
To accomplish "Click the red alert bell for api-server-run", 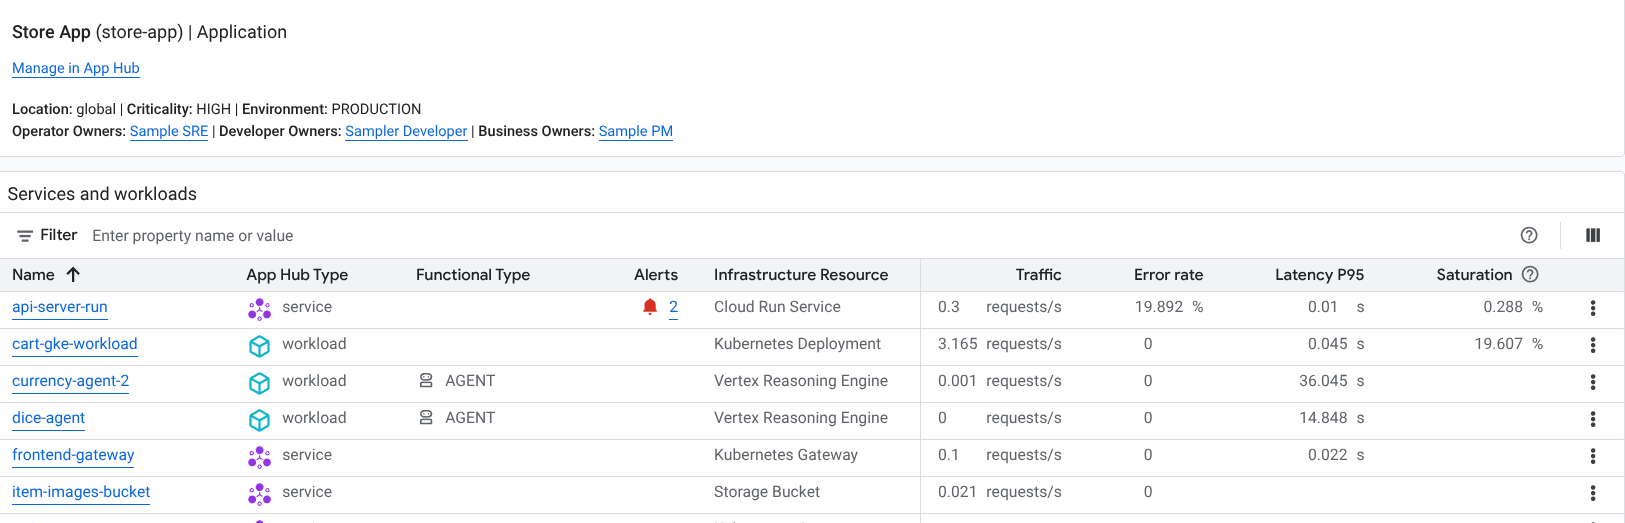I will click(650, 307).
